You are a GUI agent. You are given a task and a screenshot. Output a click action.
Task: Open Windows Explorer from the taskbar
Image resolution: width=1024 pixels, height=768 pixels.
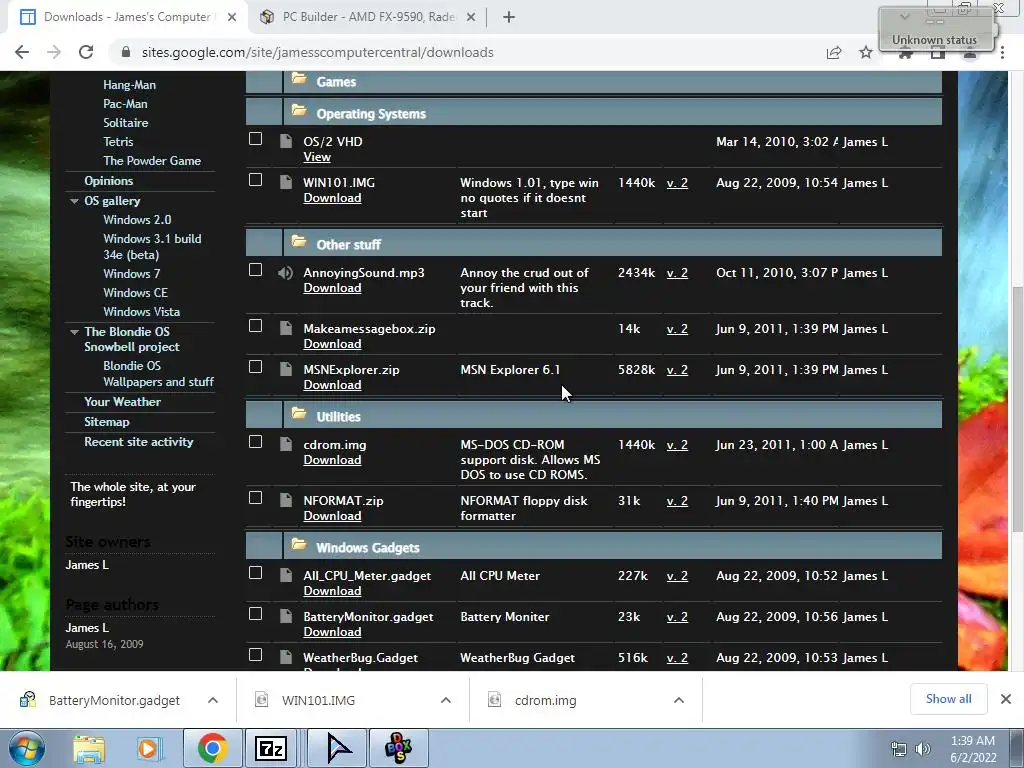[88, 748]
